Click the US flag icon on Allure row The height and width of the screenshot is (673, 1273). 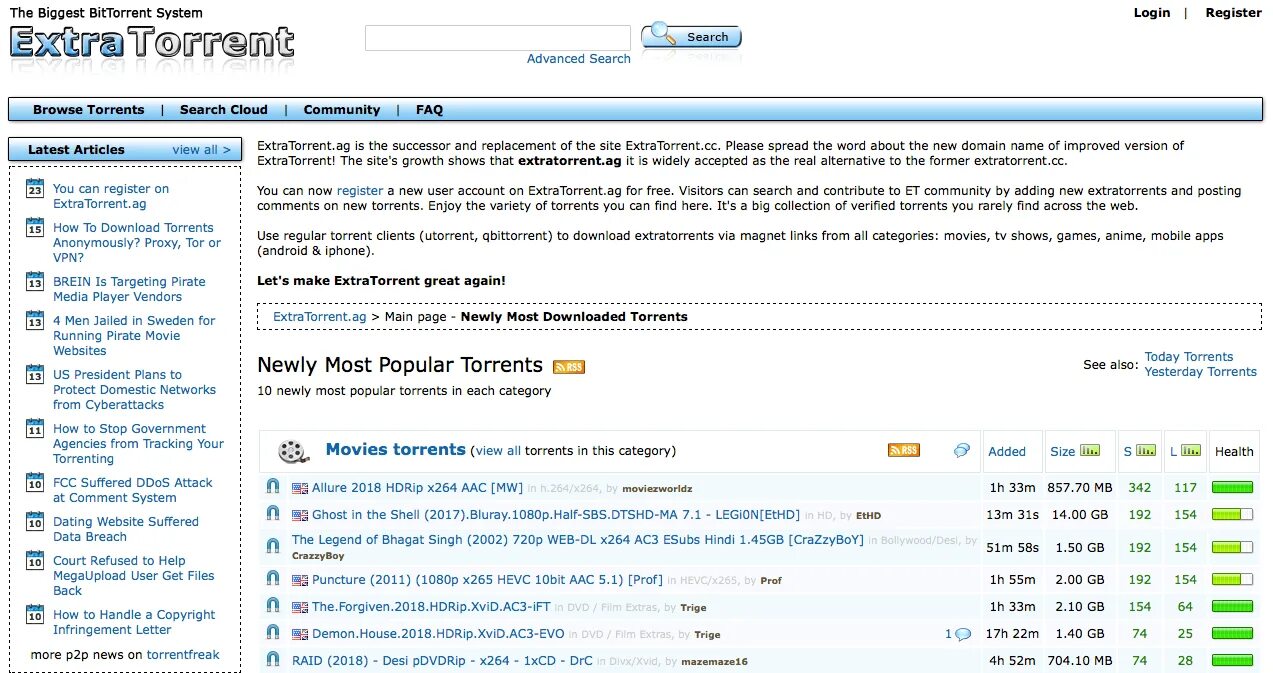pos(300,489)
